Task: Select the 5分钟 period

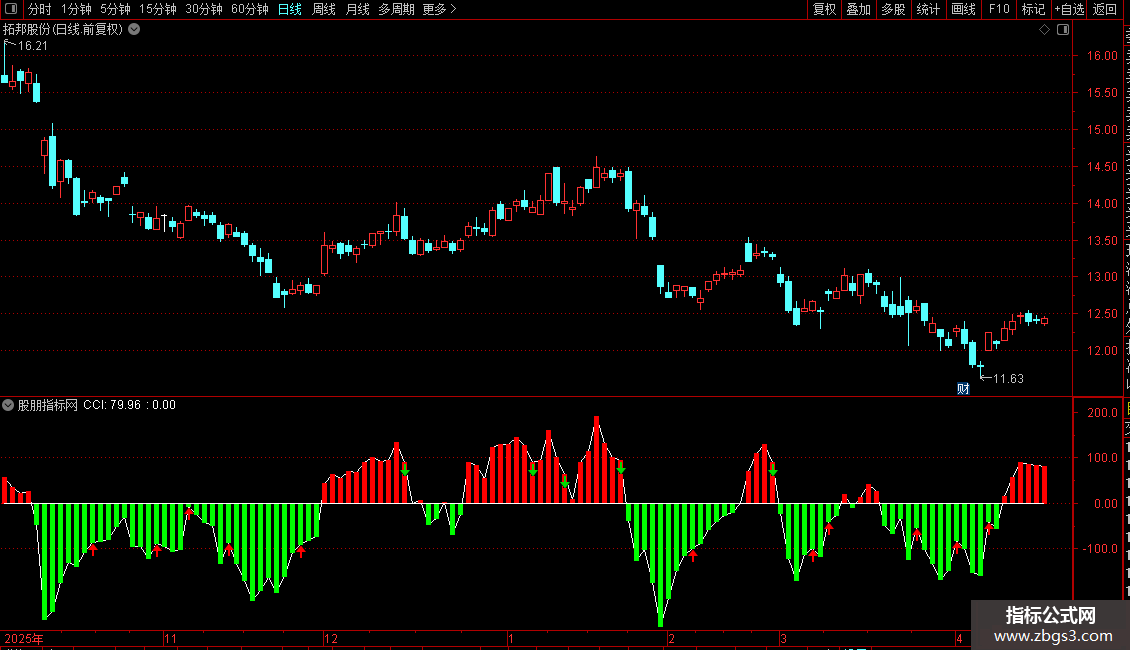Action: 115,9
